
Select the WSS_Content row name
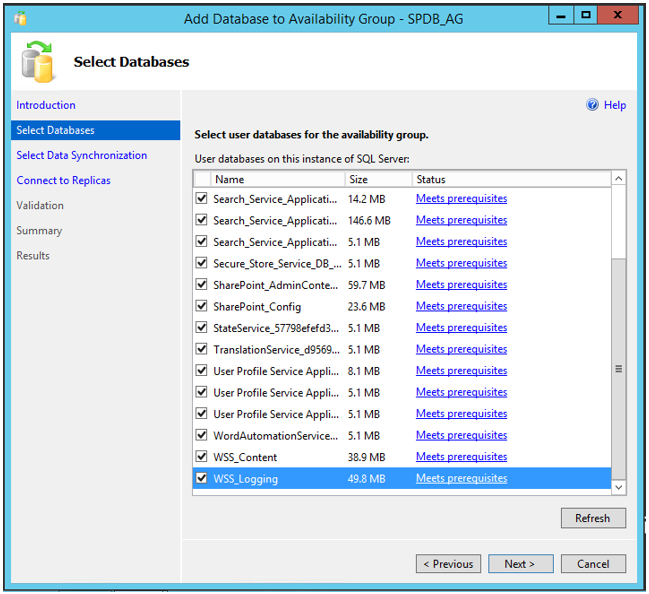coord(245,457)
